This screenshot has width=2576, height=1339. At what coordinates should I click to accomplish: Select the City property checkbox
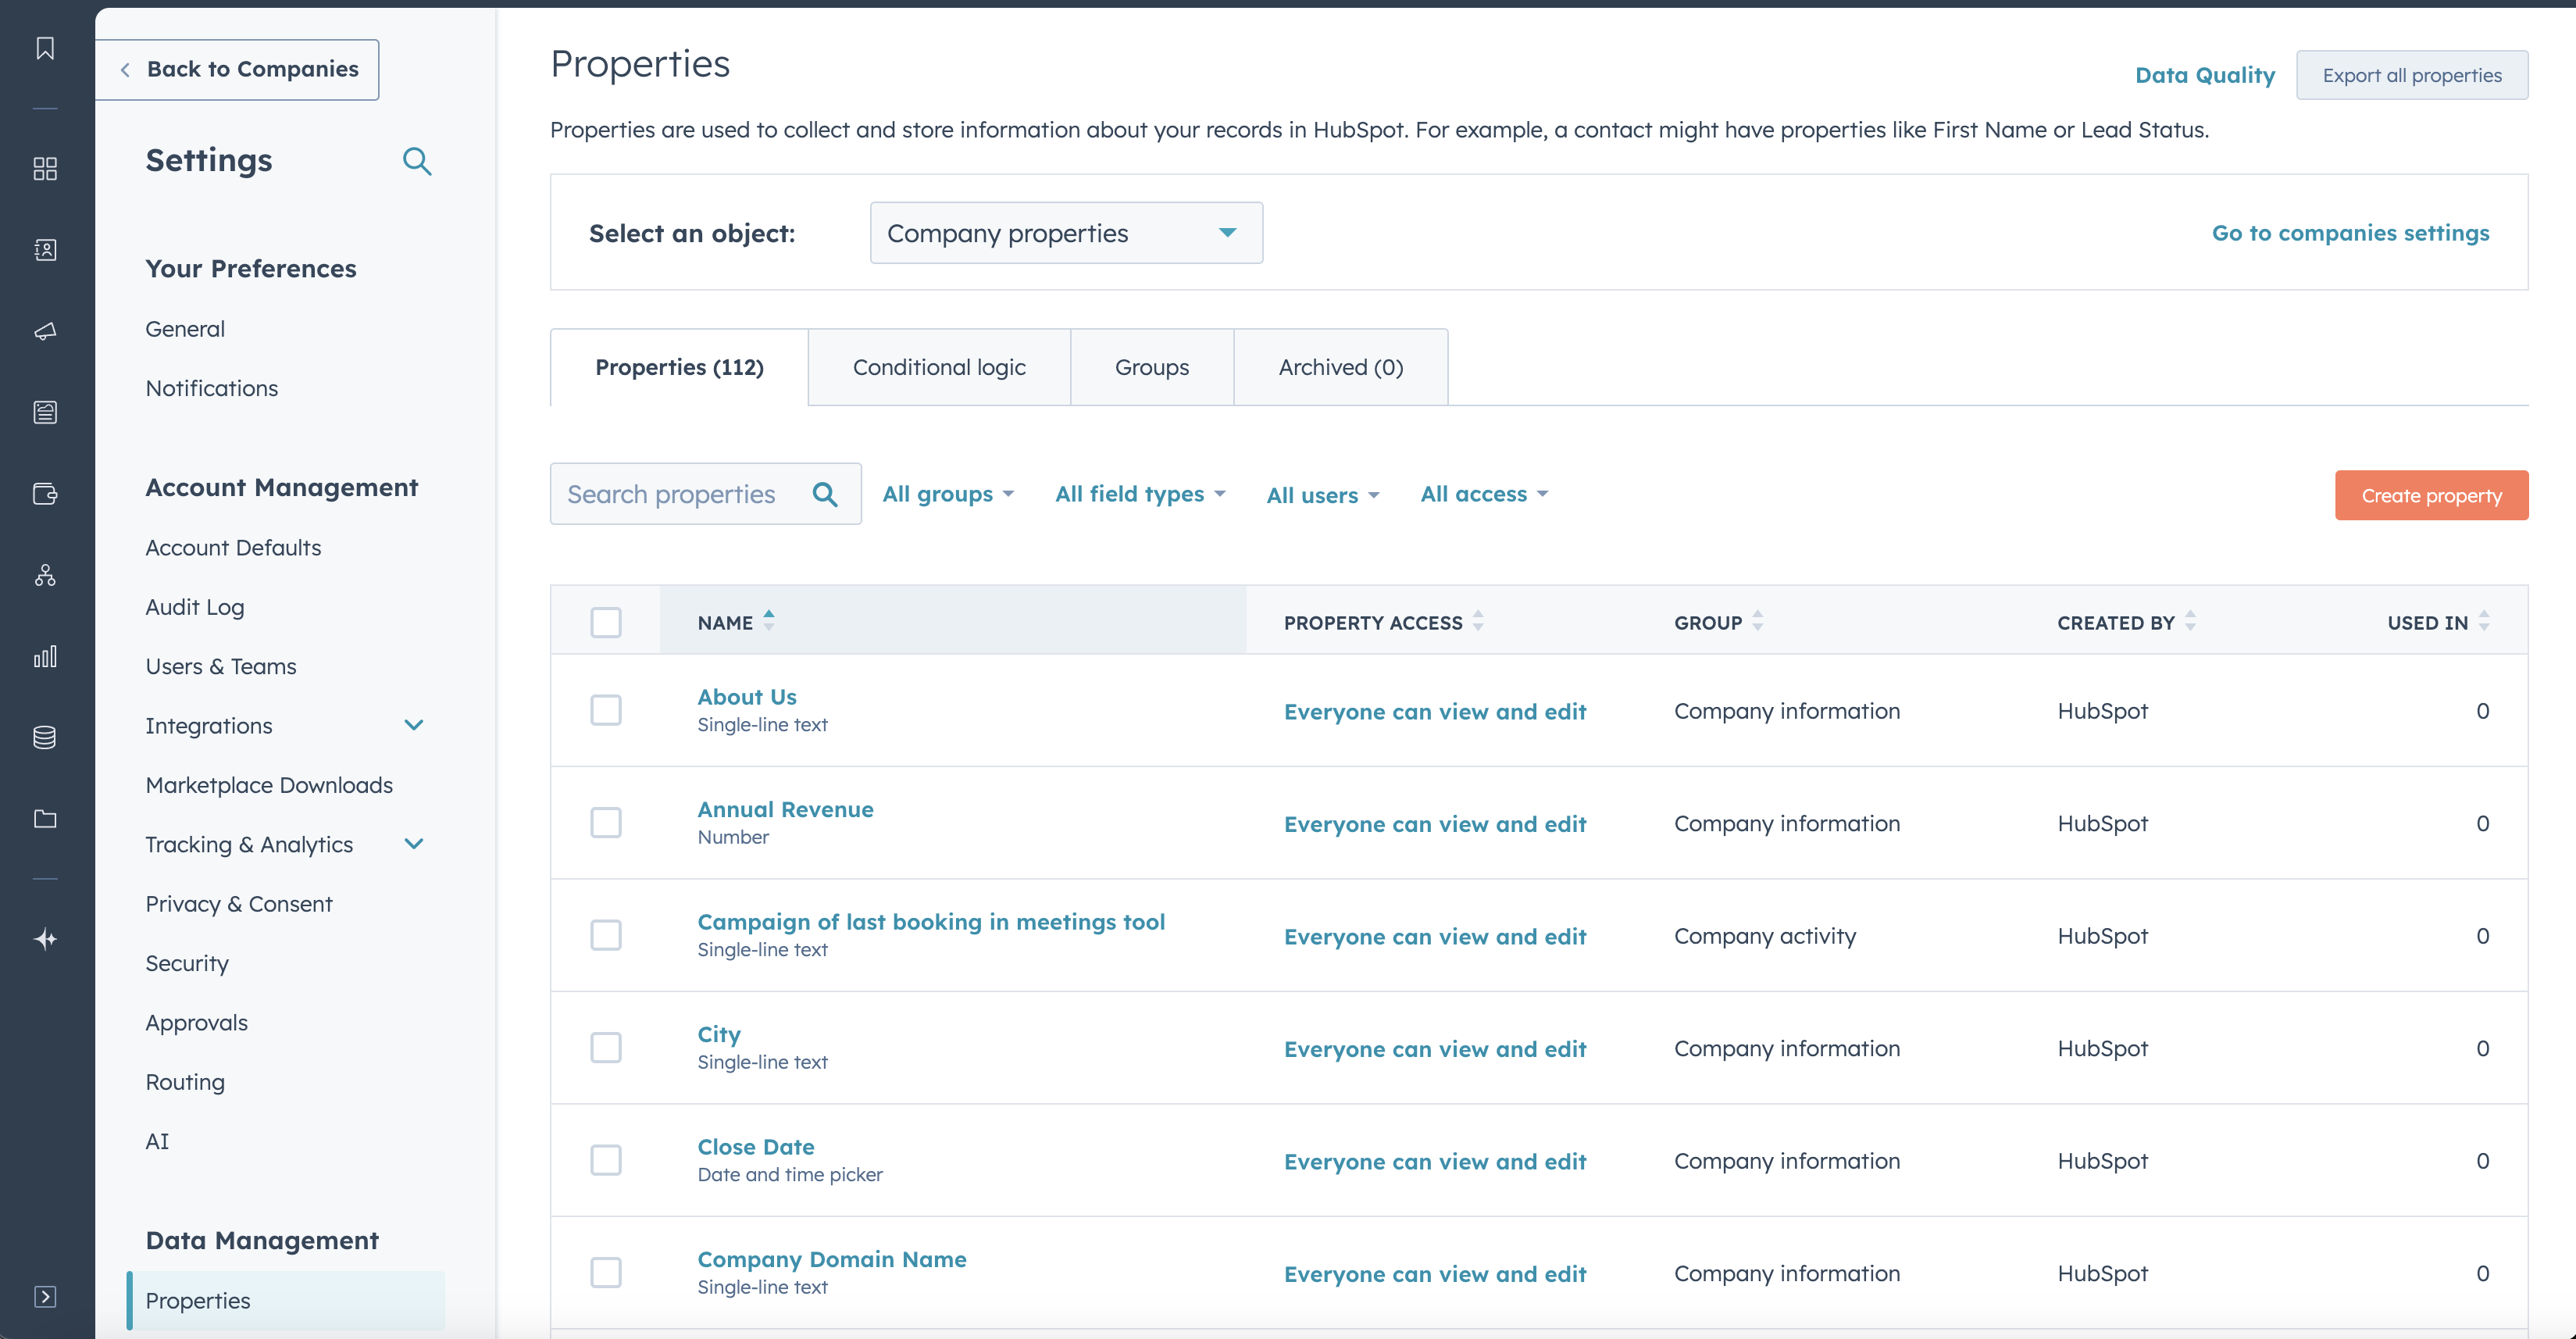pos(605,1047)
